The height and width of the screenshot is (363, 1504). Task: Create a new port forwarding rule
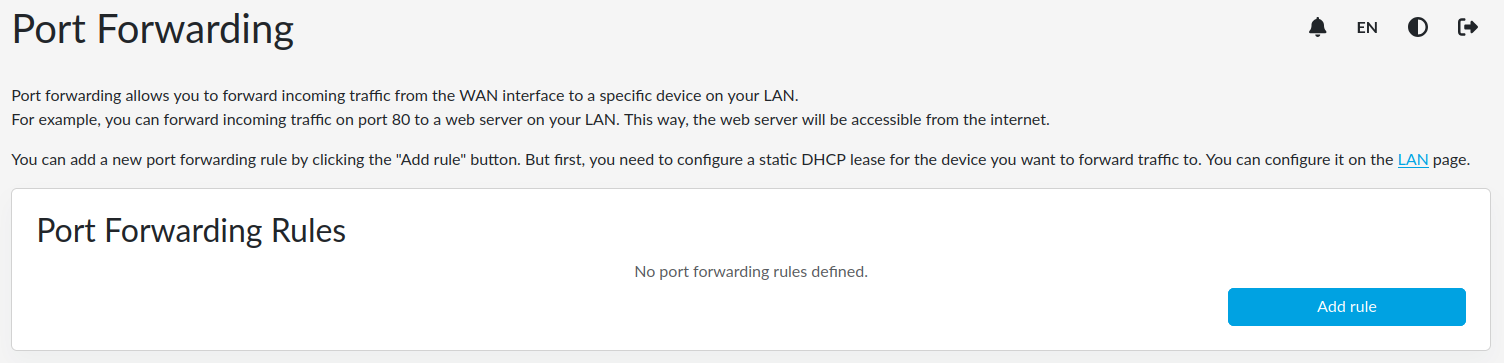pyautogui.click(x=1346, y=307)
